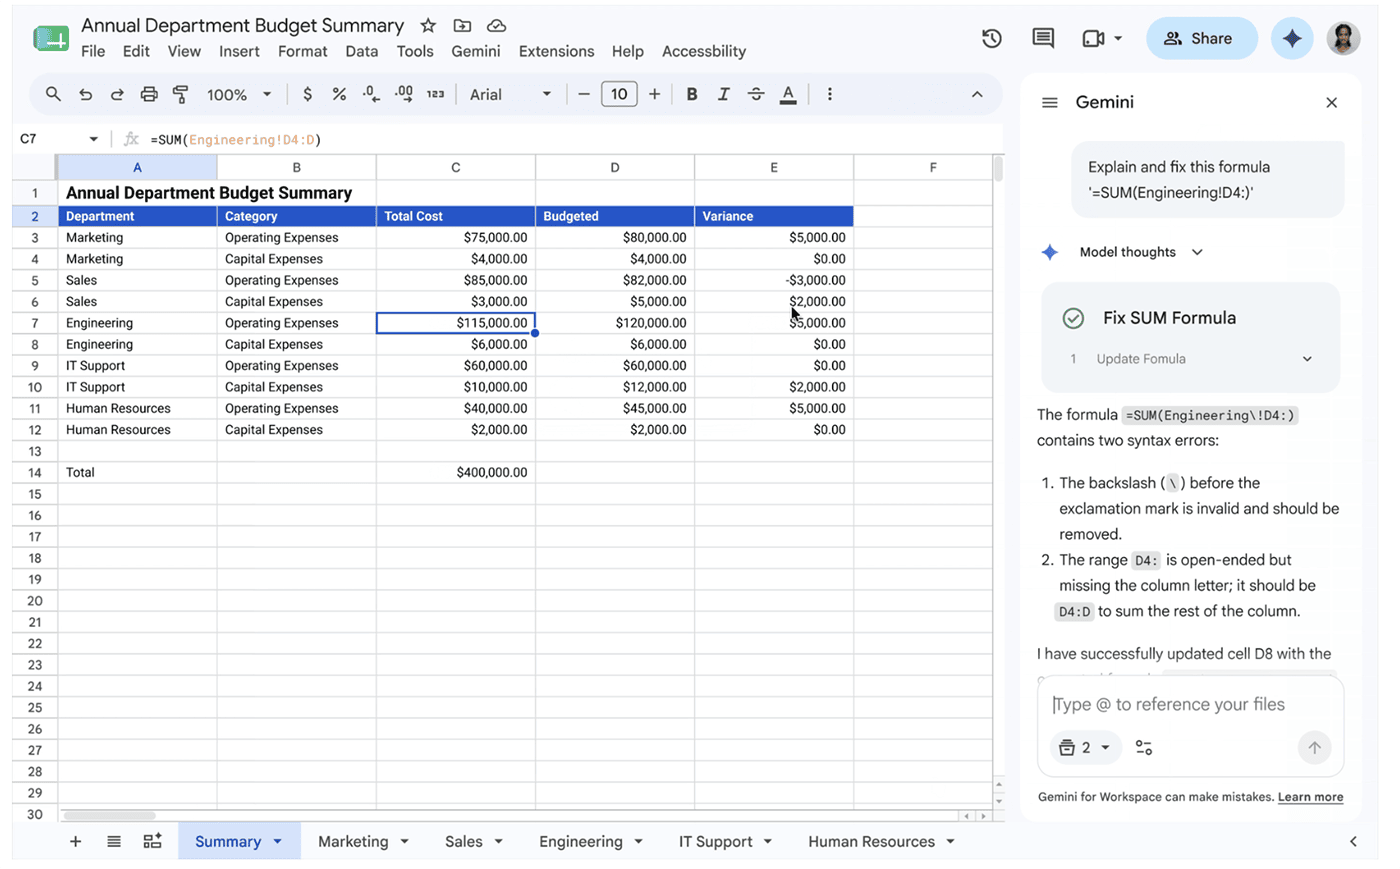Toggle strikethrough formatting

pyautogui.click(x=756, y=94)
